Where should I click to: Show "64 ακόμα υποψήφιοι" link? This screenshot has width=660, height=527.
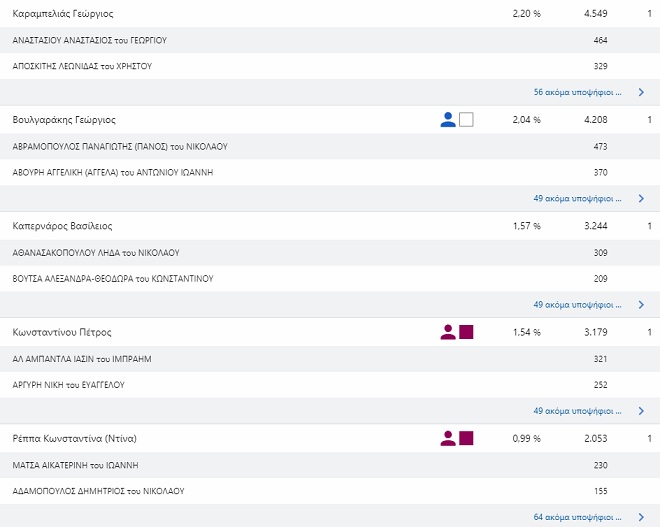577,517
